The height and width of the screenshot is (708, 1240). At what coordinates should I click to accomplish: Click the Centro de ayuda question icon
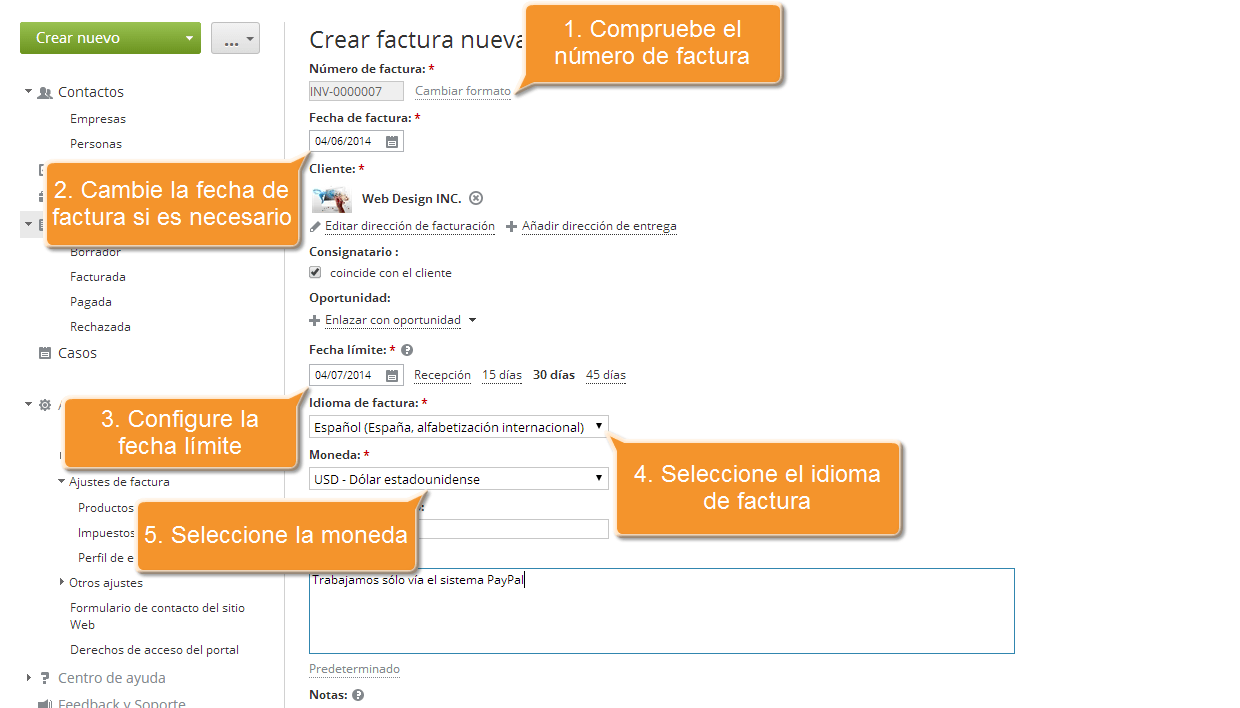(x=45, y=678)
